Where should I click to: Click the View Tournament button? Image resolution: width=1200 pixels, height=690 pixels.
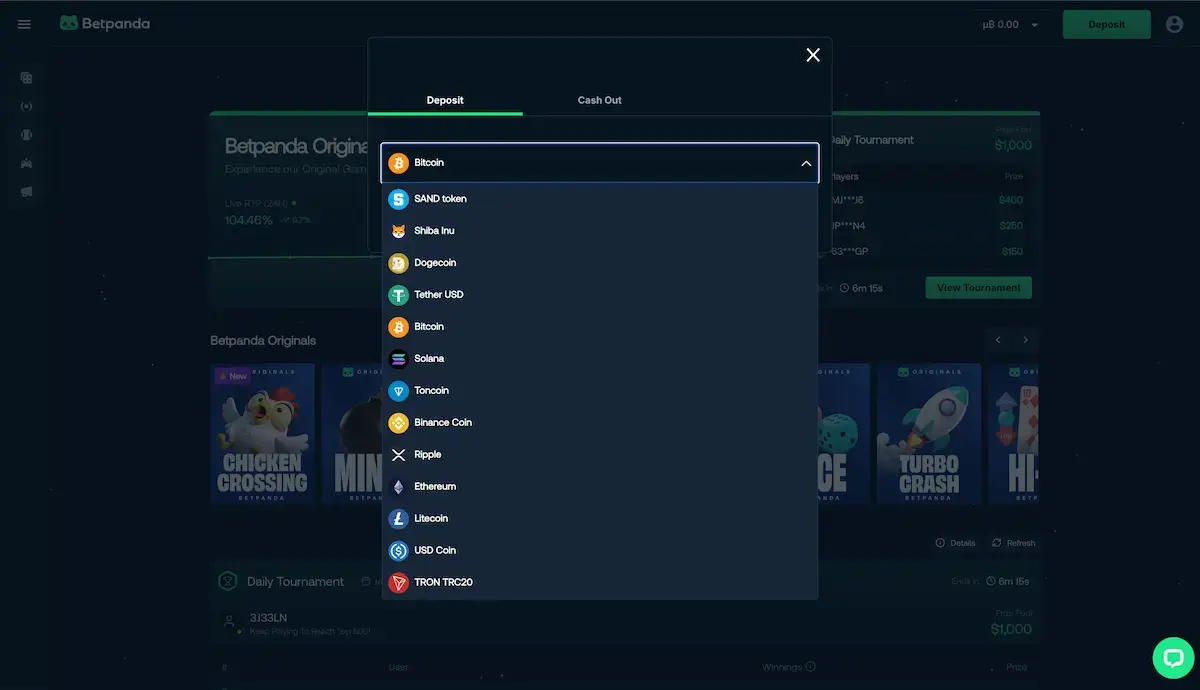[978, 288]
